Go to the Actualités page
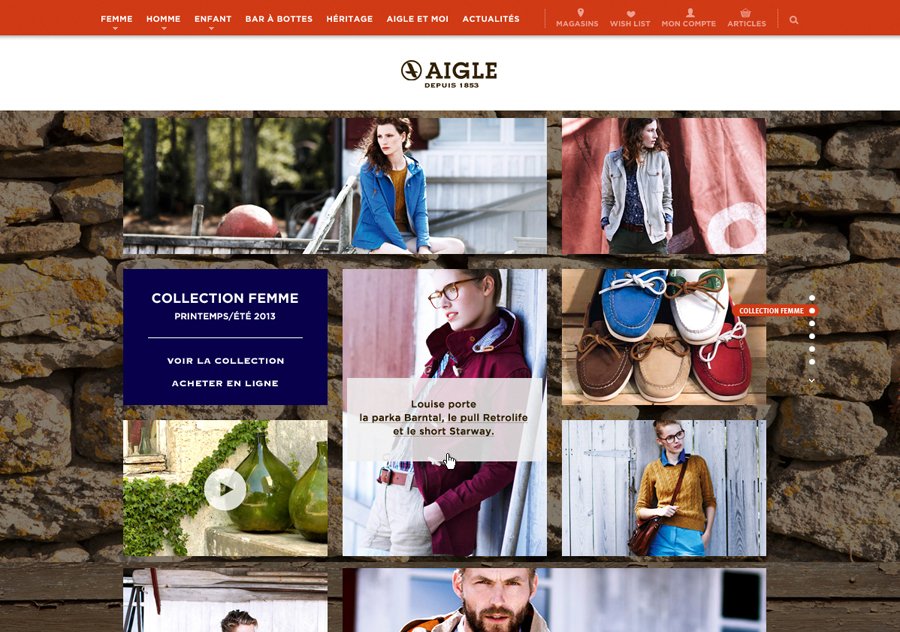This screenshot has width=900, height=632. click(491, 19)
